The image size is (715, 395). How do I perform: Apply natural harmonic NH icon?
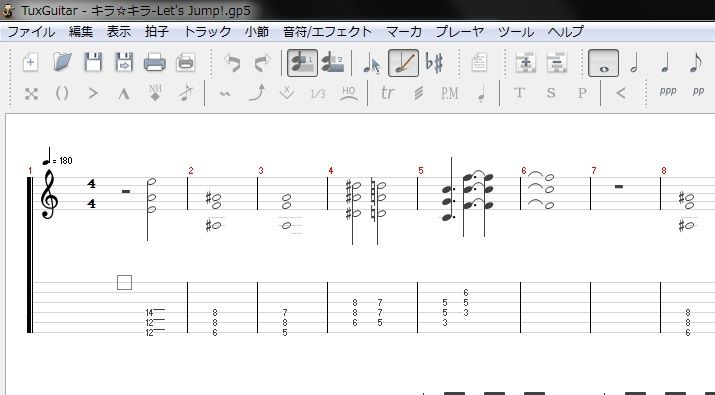pyautogui.click(x=155, y=93)
